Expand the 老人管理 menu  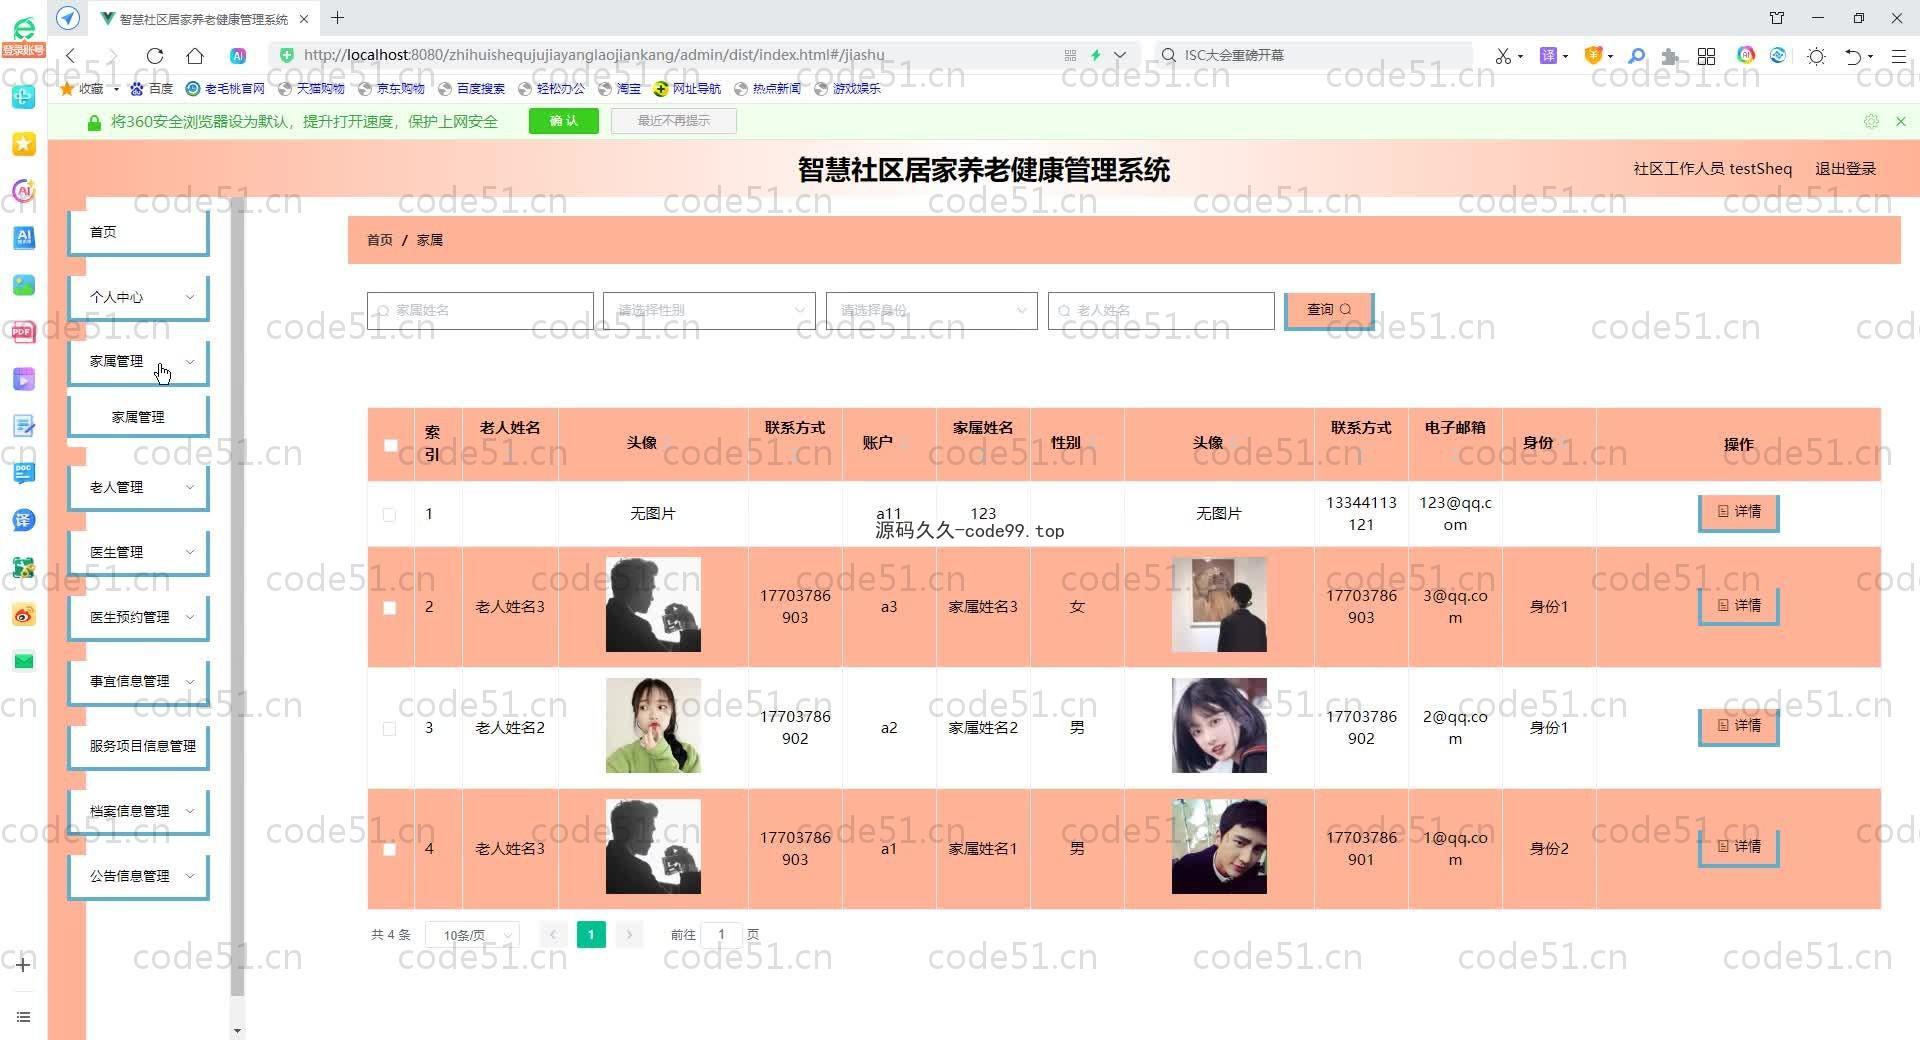[x=138, y=487]
